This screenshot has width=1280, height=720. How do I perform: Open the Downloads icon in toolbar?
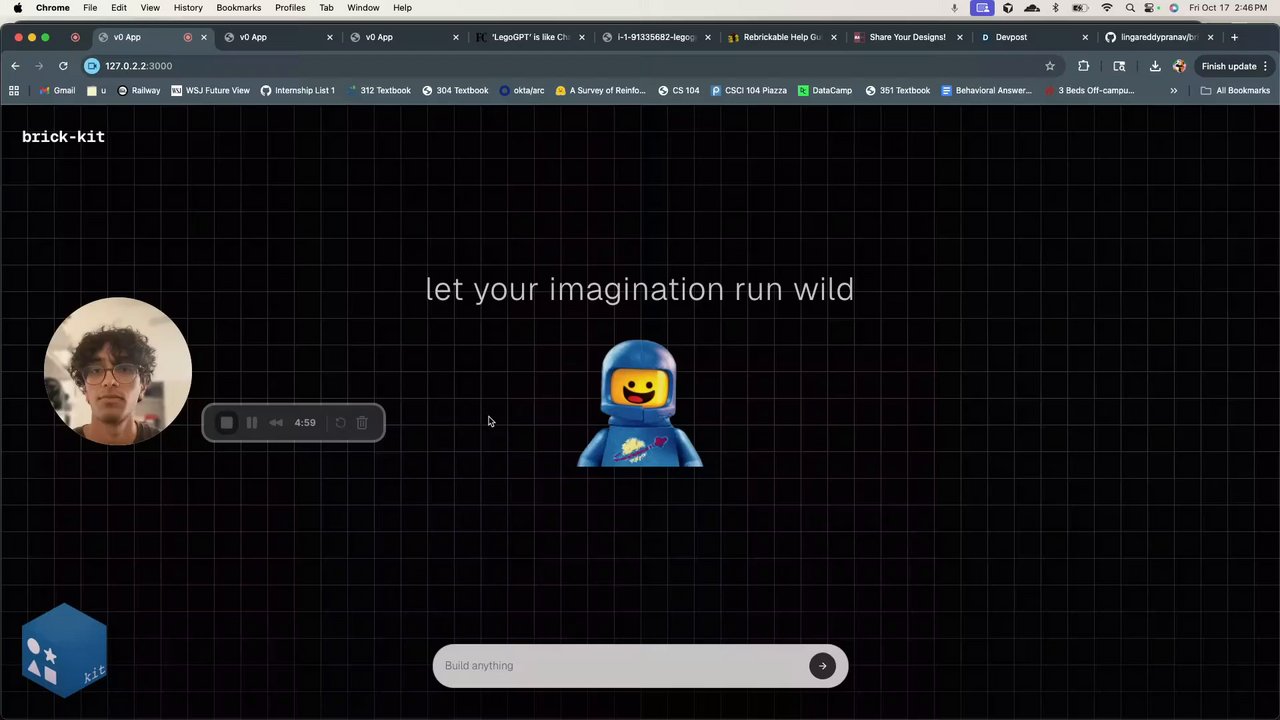coord(1155,66)
